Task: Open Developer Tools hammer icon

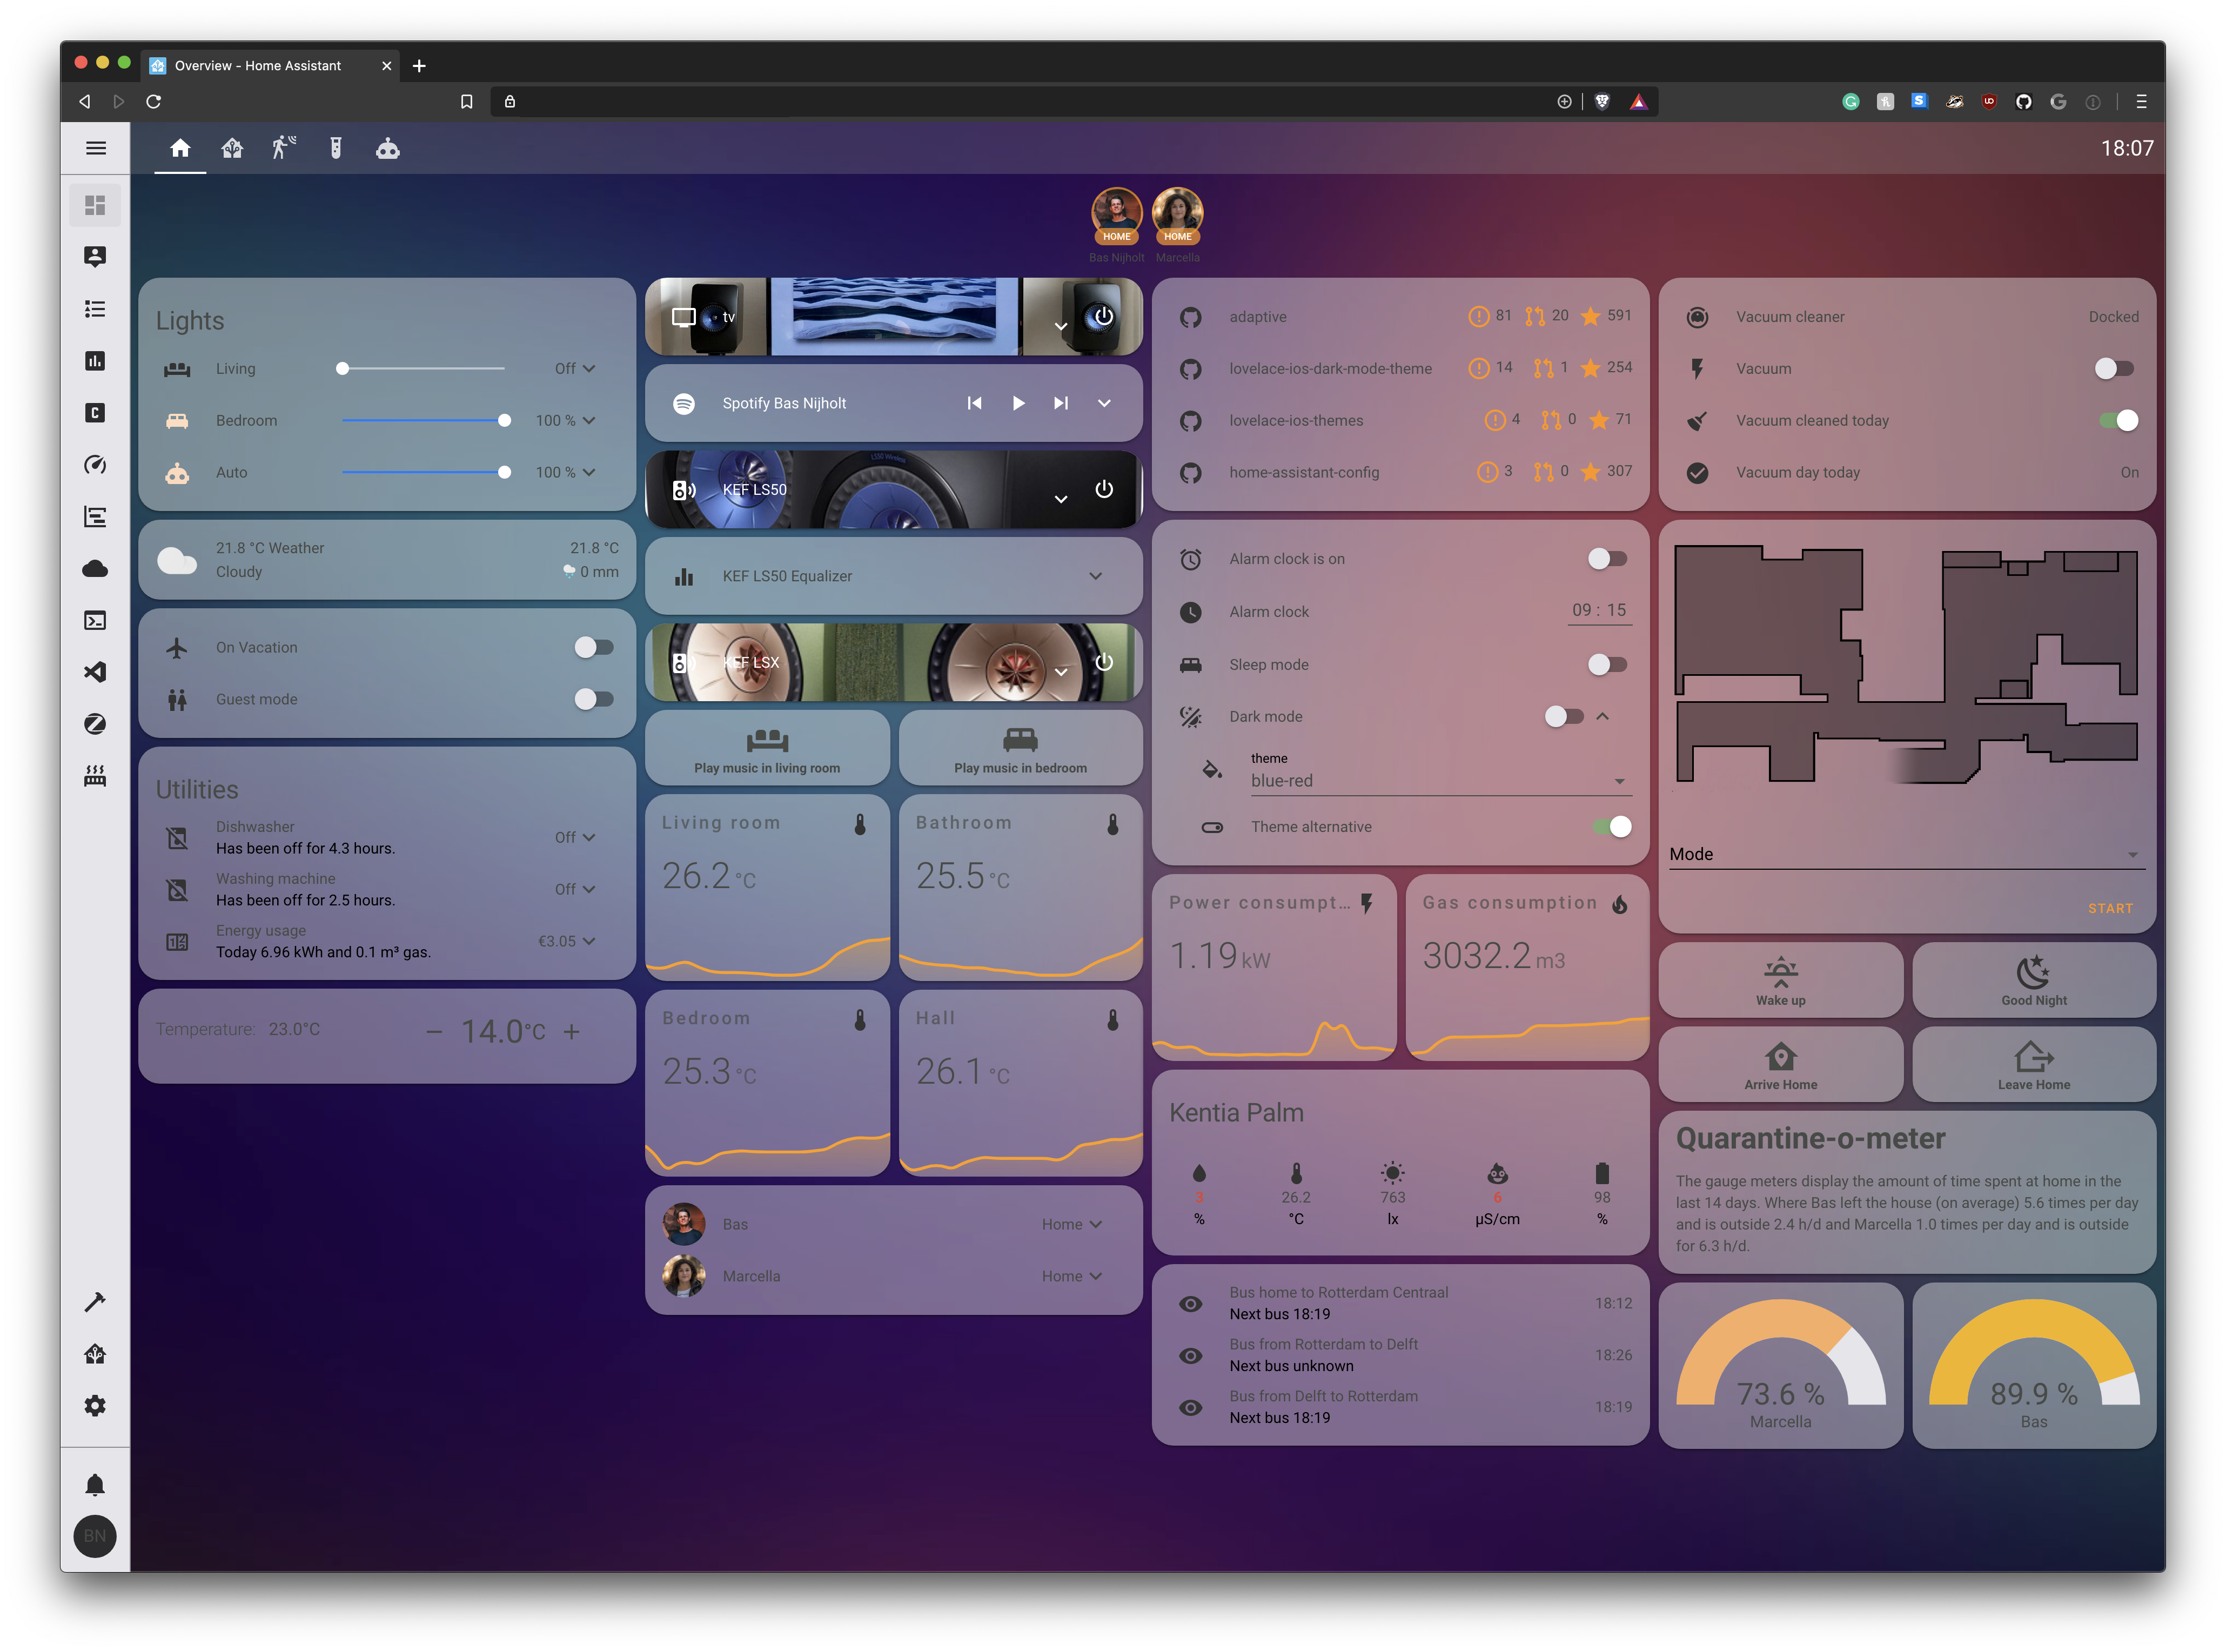Action: point(95,1302)
